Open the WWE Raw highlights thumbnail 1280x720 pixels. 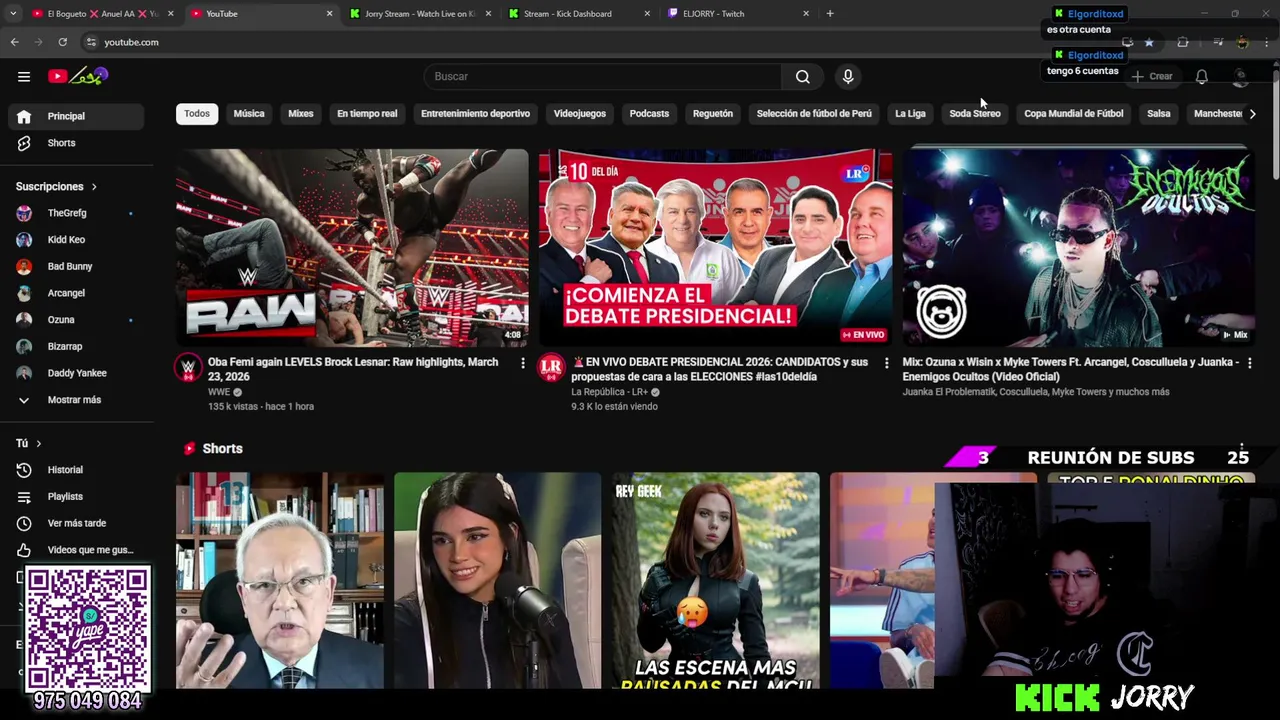(x=352, y=248)
